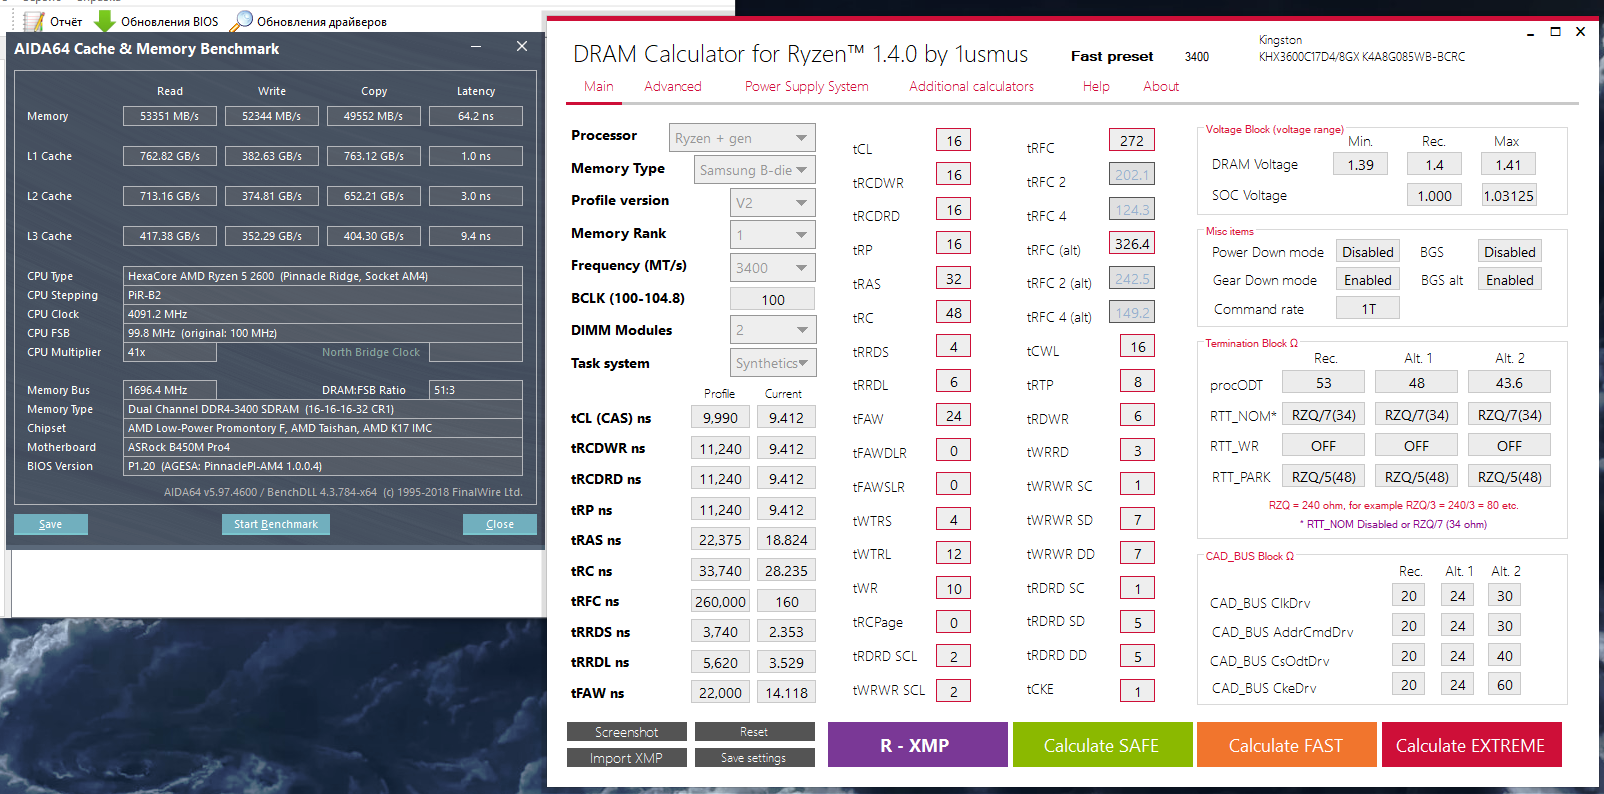The width and height of the screenshot is (1604, 794).
Task: Open the Help tab
Action: pyautogui.click(x=1096, y=86)
